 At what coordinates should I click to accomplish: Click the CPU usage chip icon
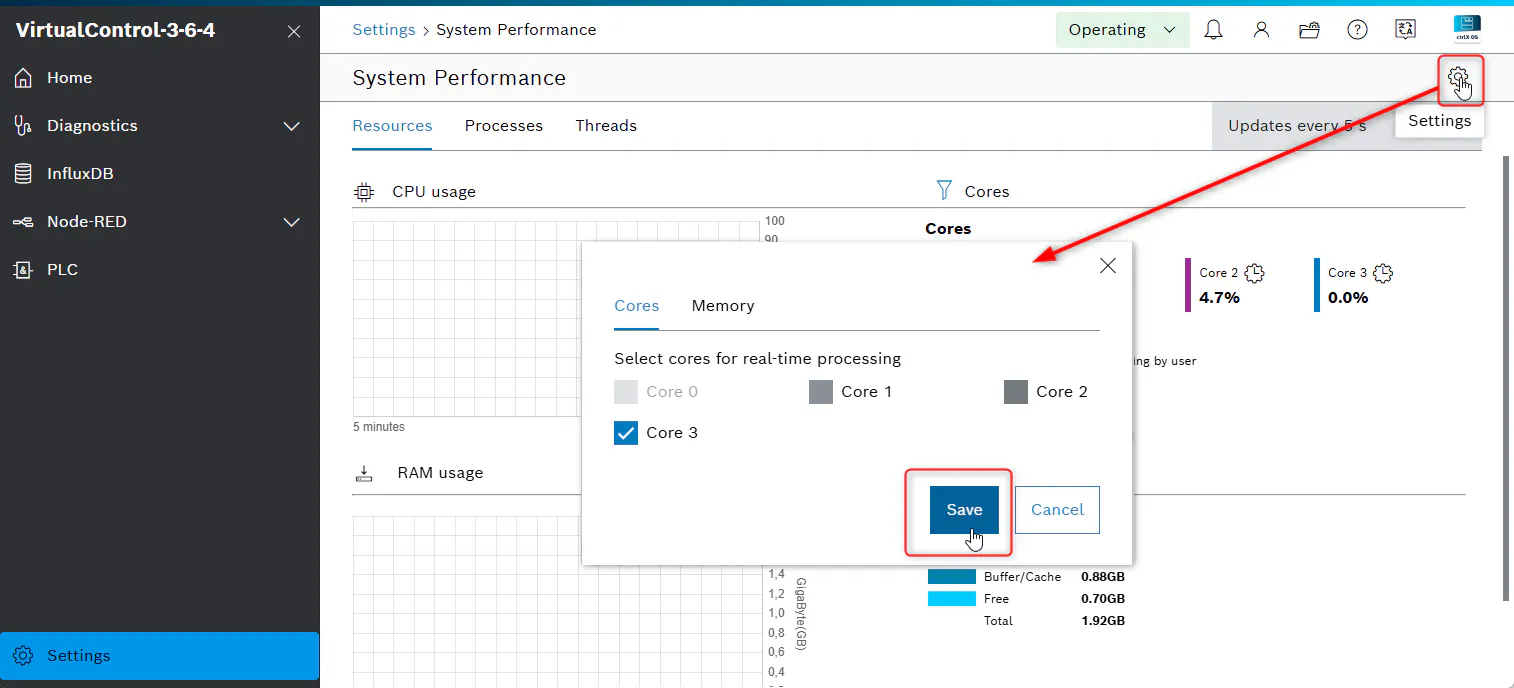(x=364, y=191)
